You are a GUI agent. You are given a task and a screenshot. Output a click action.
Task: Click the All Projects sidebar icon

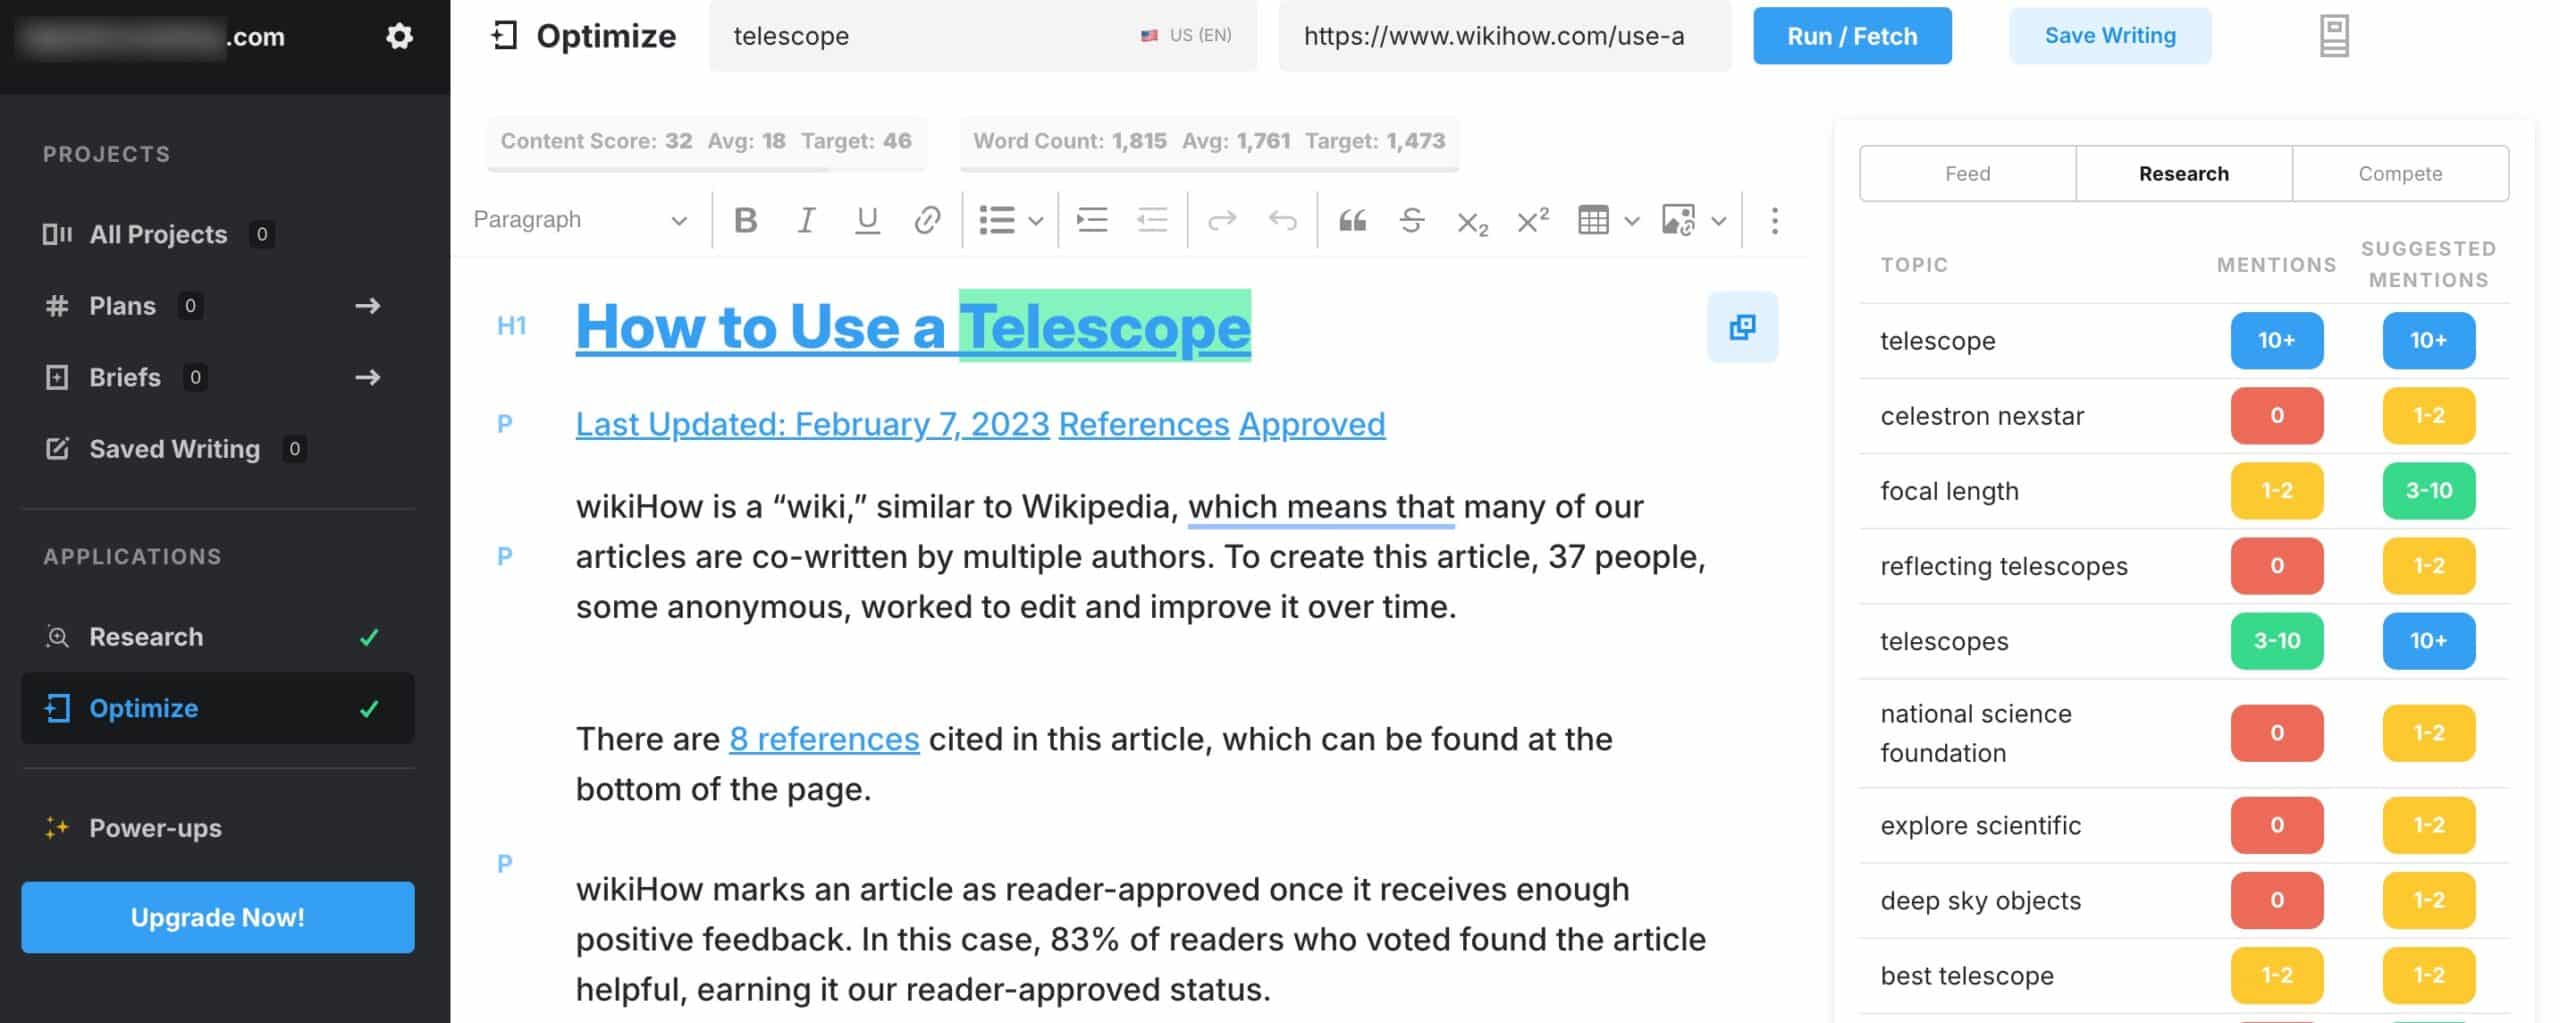coord(57,234)
